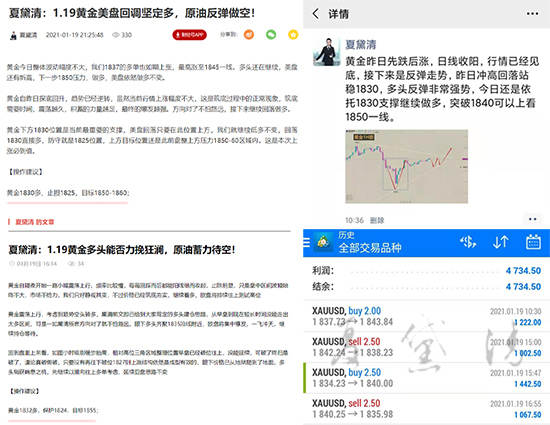Viewport: 550px width, 425px height.
Task: Click the red download app button
Action: point(189,35)
